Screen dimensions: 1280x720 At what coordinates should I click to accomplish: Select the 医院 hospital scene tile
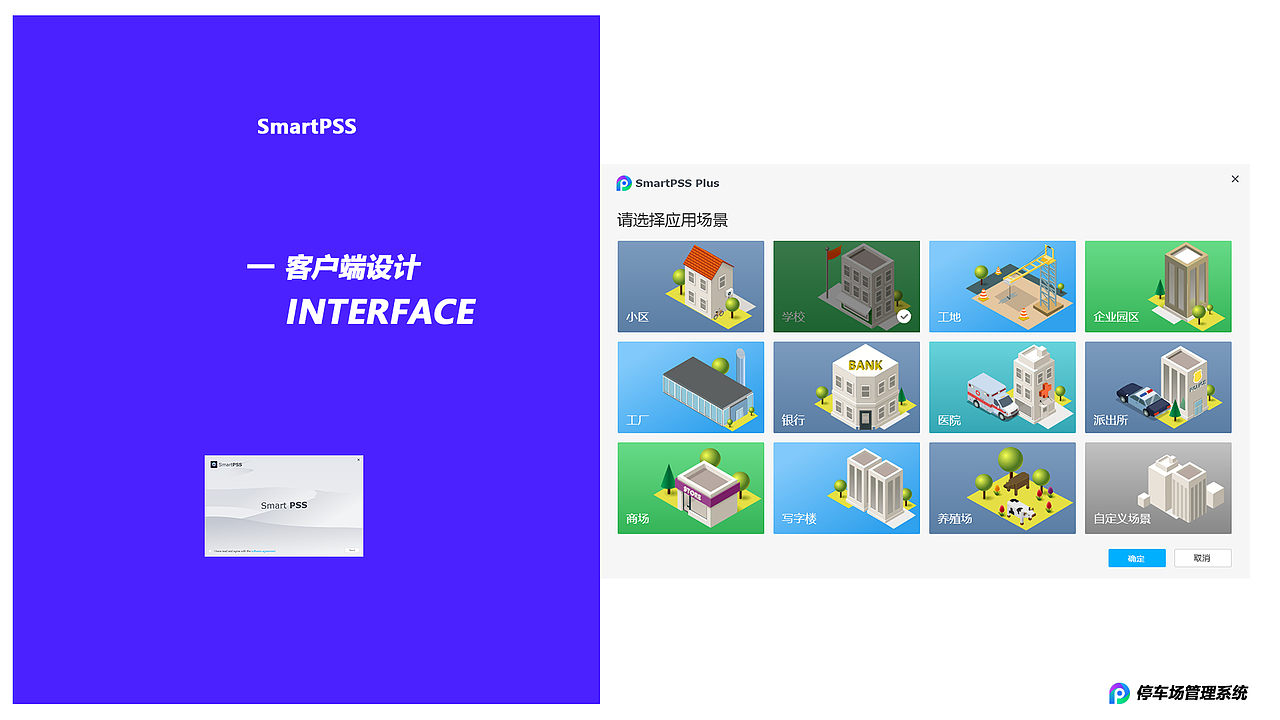point(1002,387)
